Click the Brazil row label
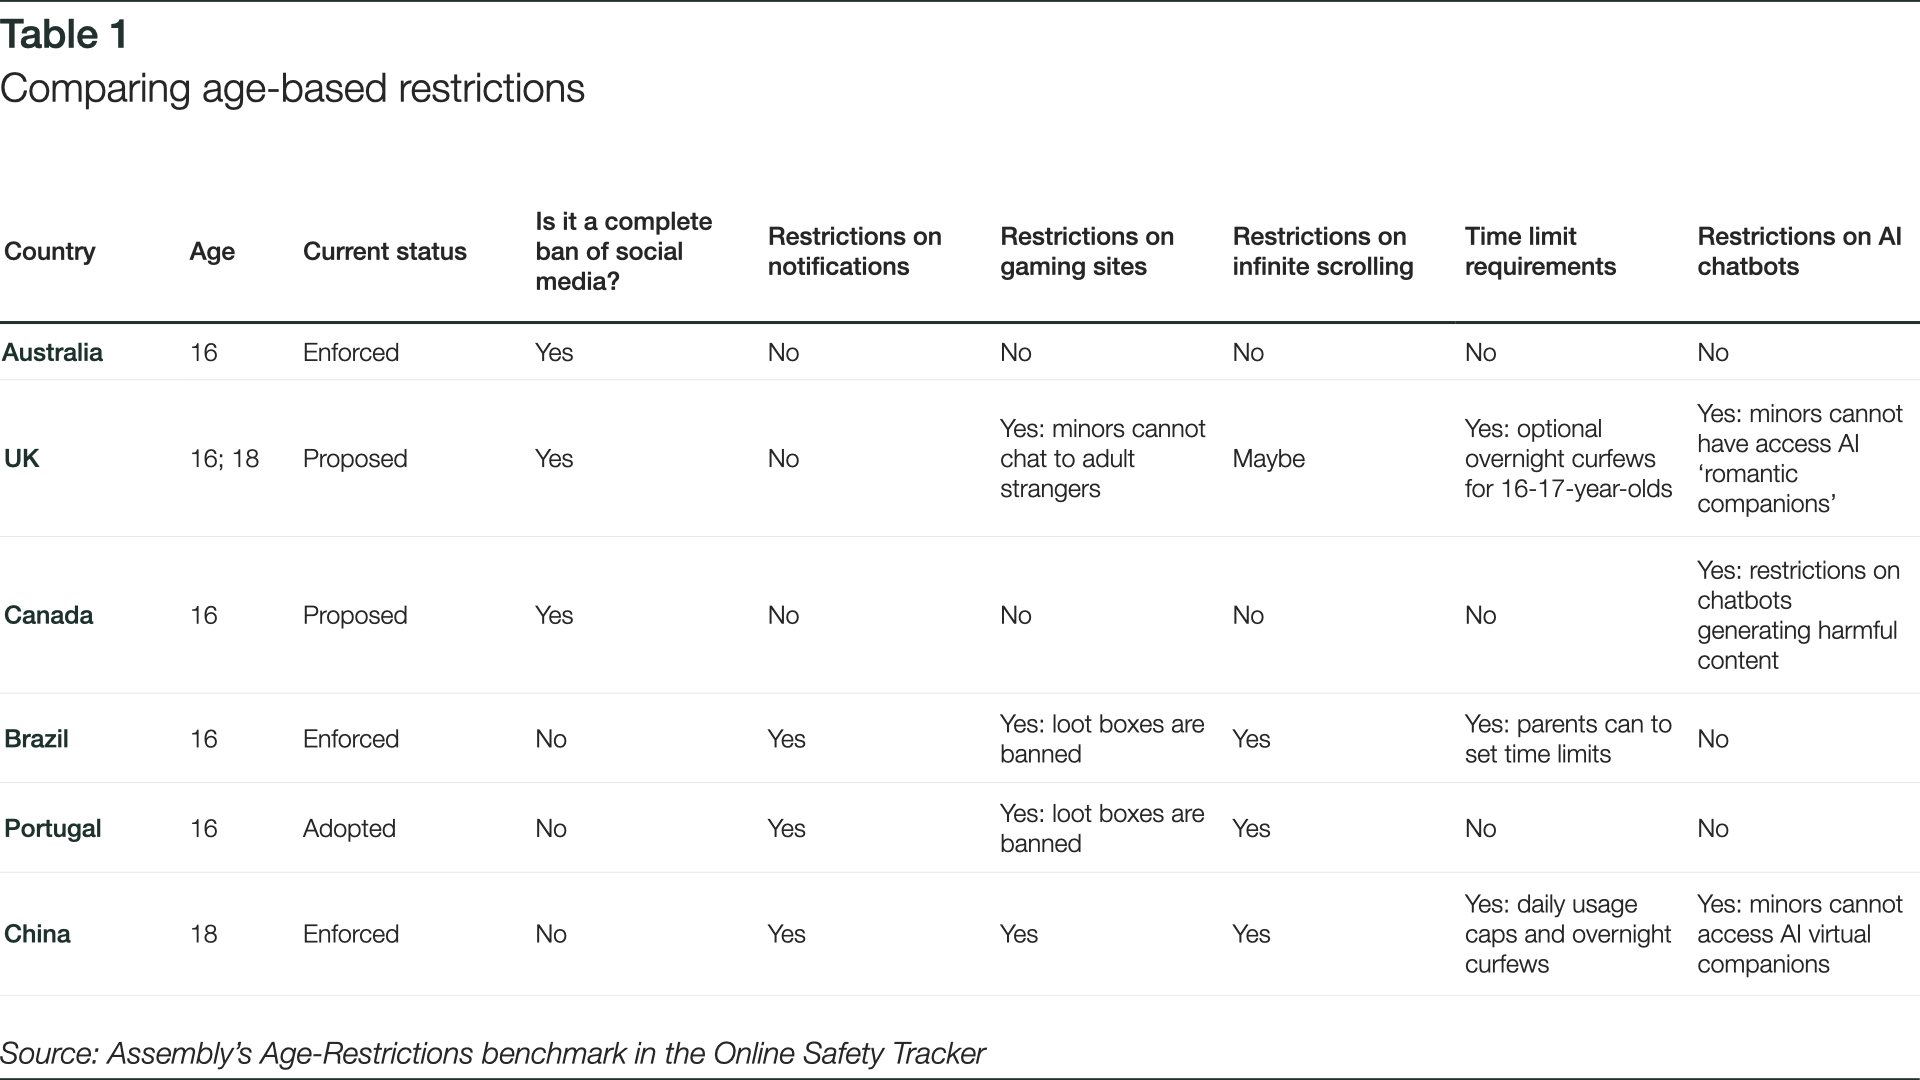This screenshot has height=1080, width=1920. click(37, 739)
